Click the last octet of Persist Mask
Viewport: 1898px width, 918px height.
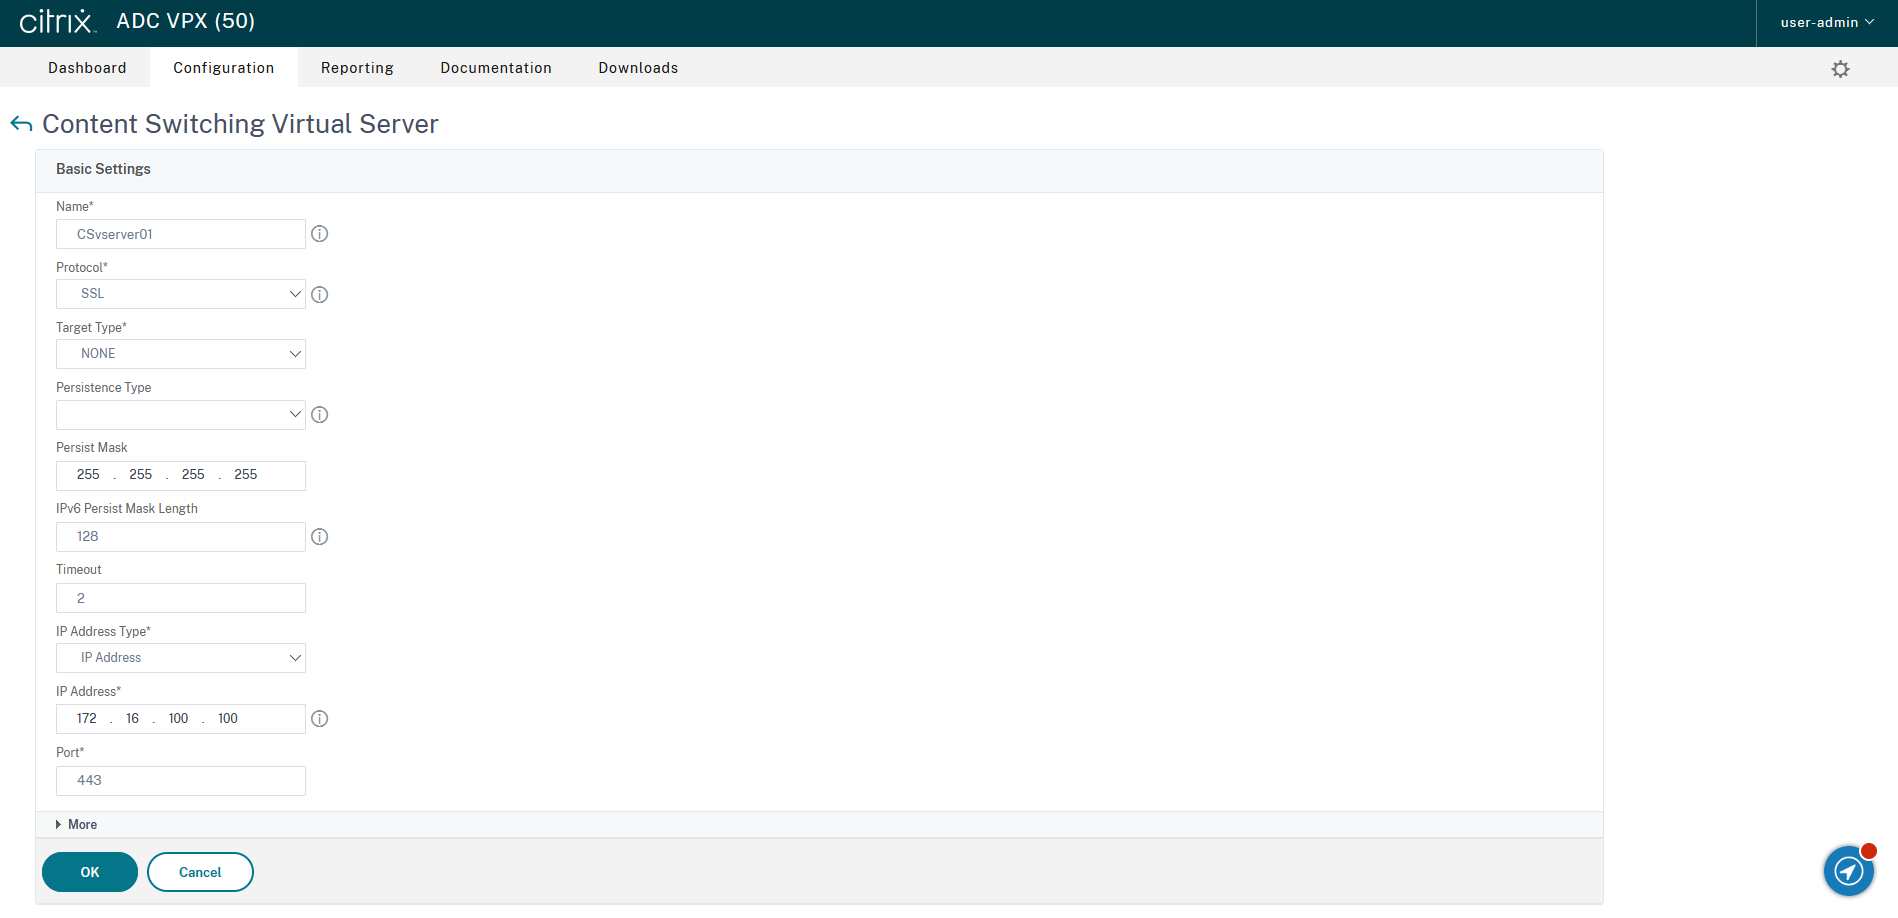246,475
